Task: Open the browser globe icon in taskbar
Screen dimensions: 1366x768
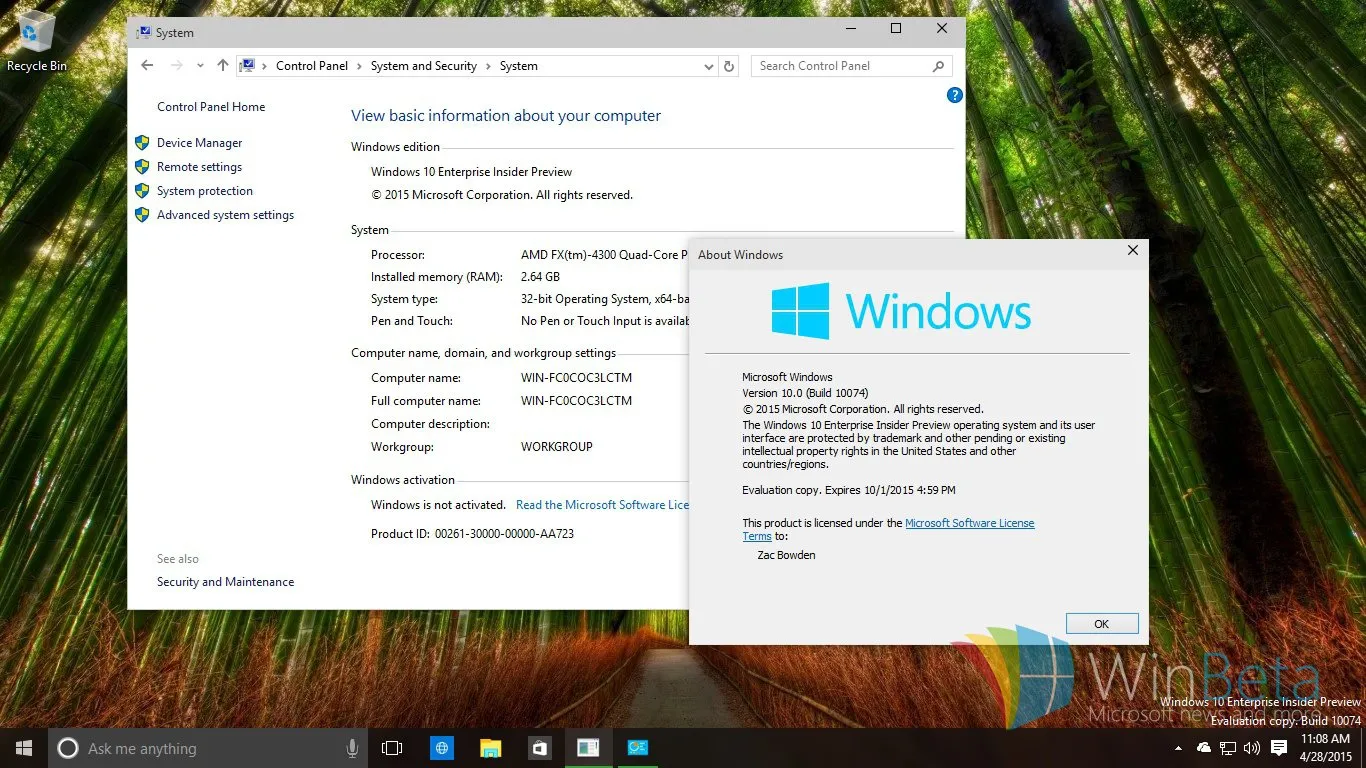Action: 442,748
